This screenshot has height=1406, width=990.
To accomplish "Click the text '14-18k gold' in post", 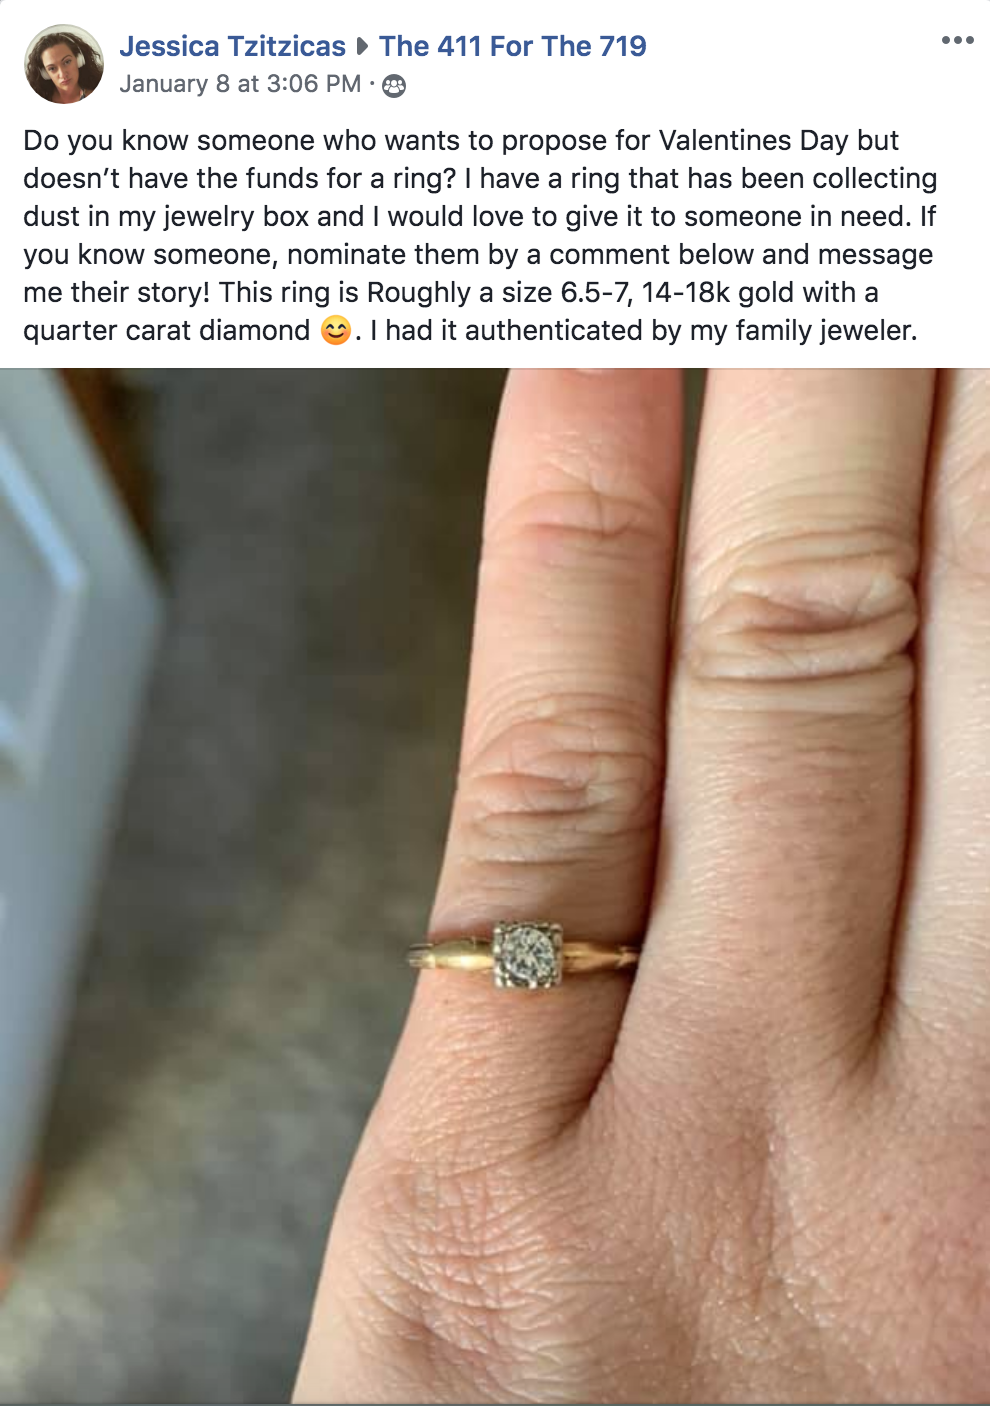I will (718, 292).
